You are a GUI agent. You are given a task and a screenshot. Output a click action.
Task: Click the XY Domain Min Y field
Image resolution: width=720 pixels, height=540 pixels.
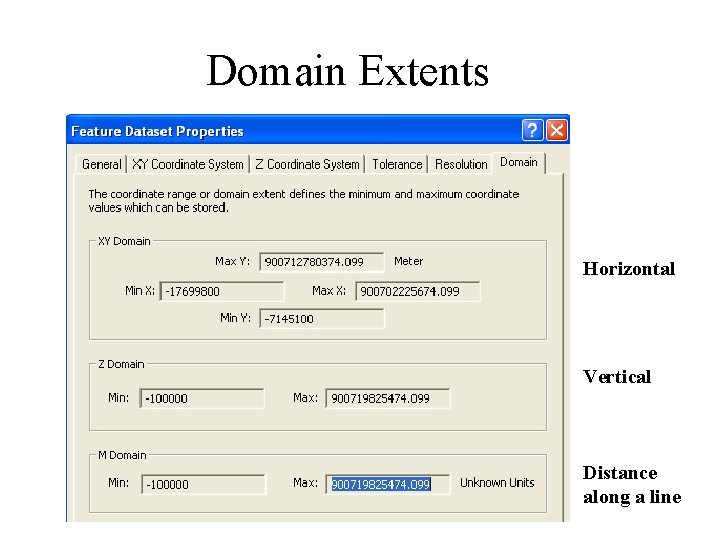[x=321, y=319]
